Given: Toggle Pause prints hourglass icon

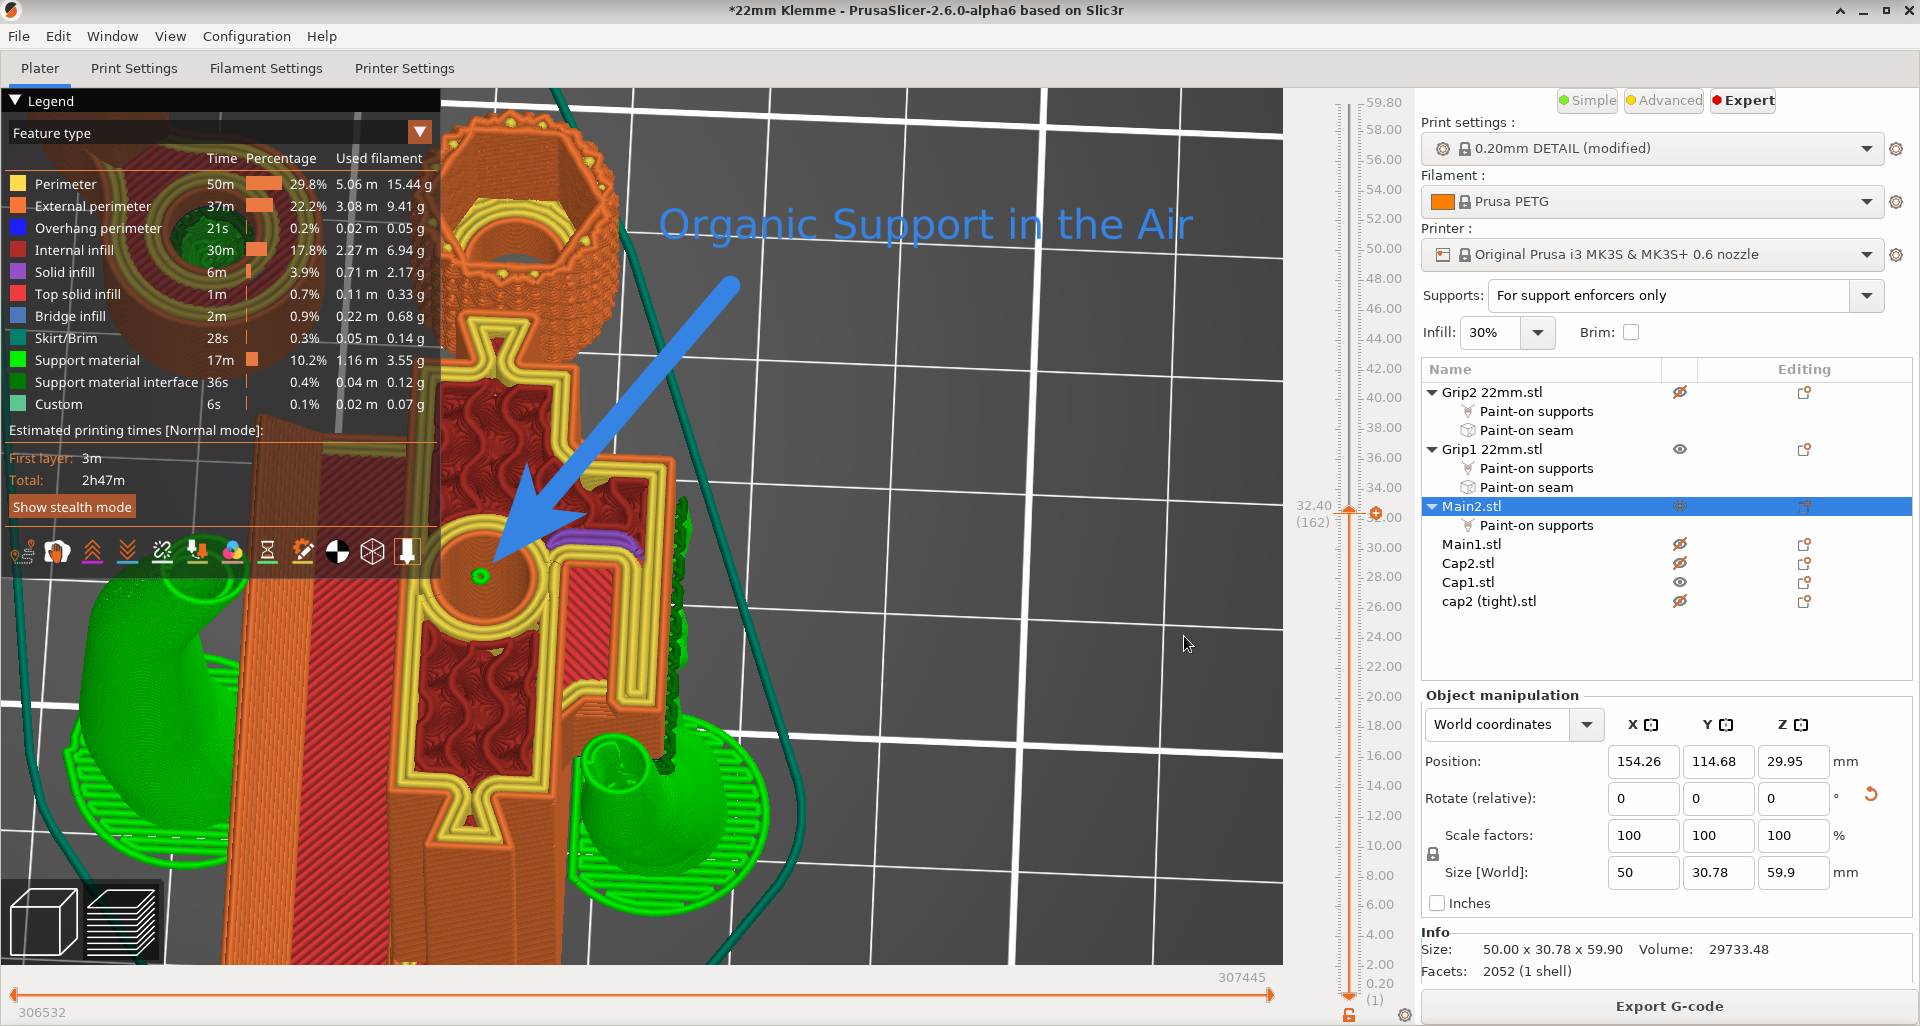Looking at the screenshot, I should [x=267, y=551].
